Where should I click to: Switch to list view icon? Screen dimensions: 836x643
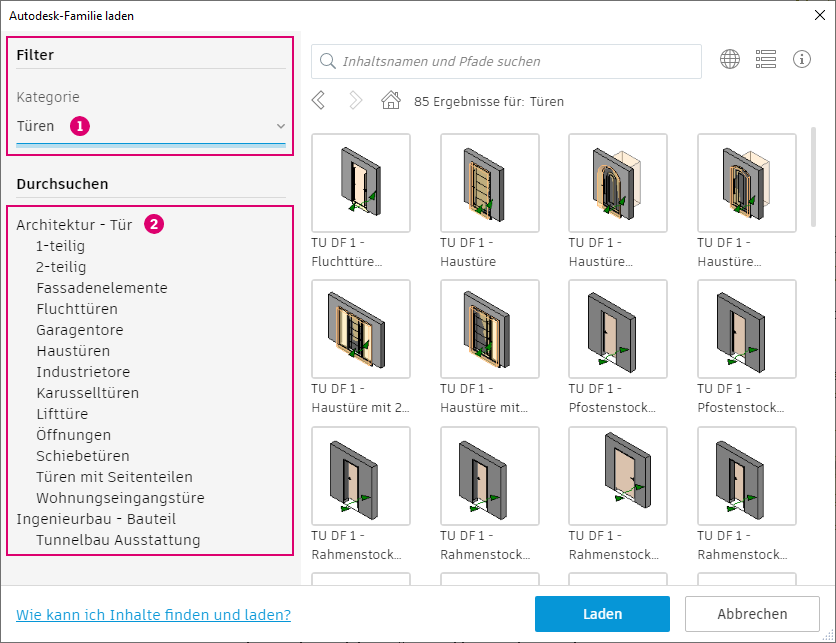tap(766, 59)
